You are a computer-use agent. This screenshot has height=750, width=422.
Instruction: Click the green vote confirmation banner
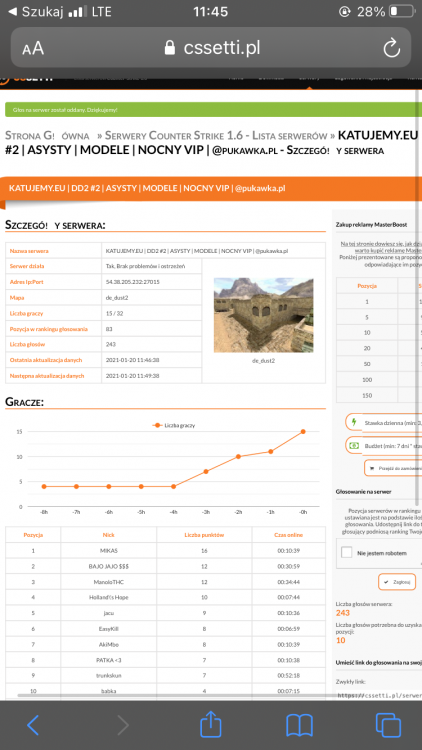tap(211, 110)
